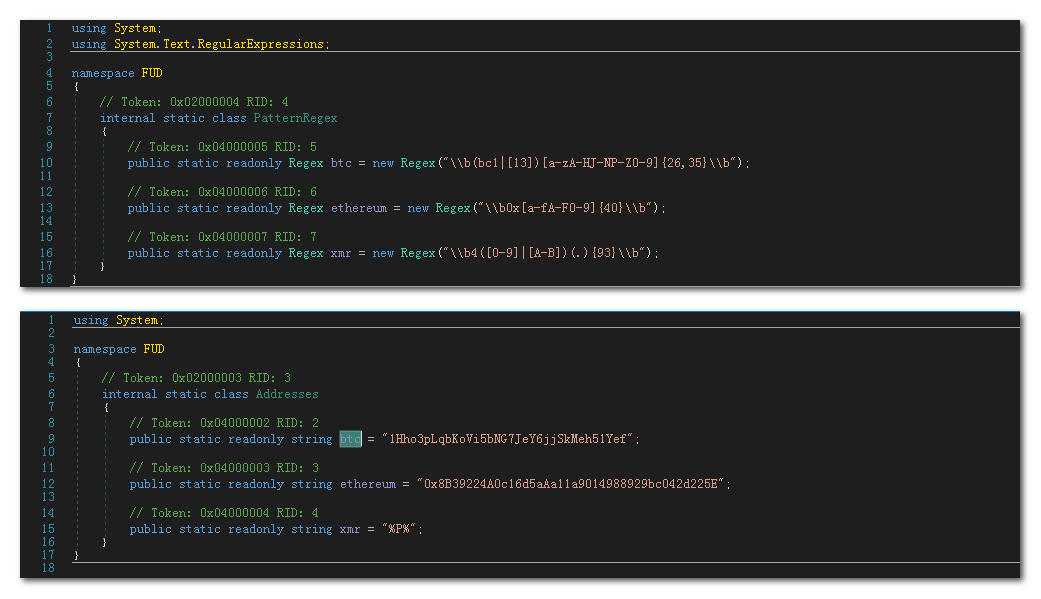Click xmr string field in Addresses class
Viewport: 1041px width, 599px height.
[350, 529]
